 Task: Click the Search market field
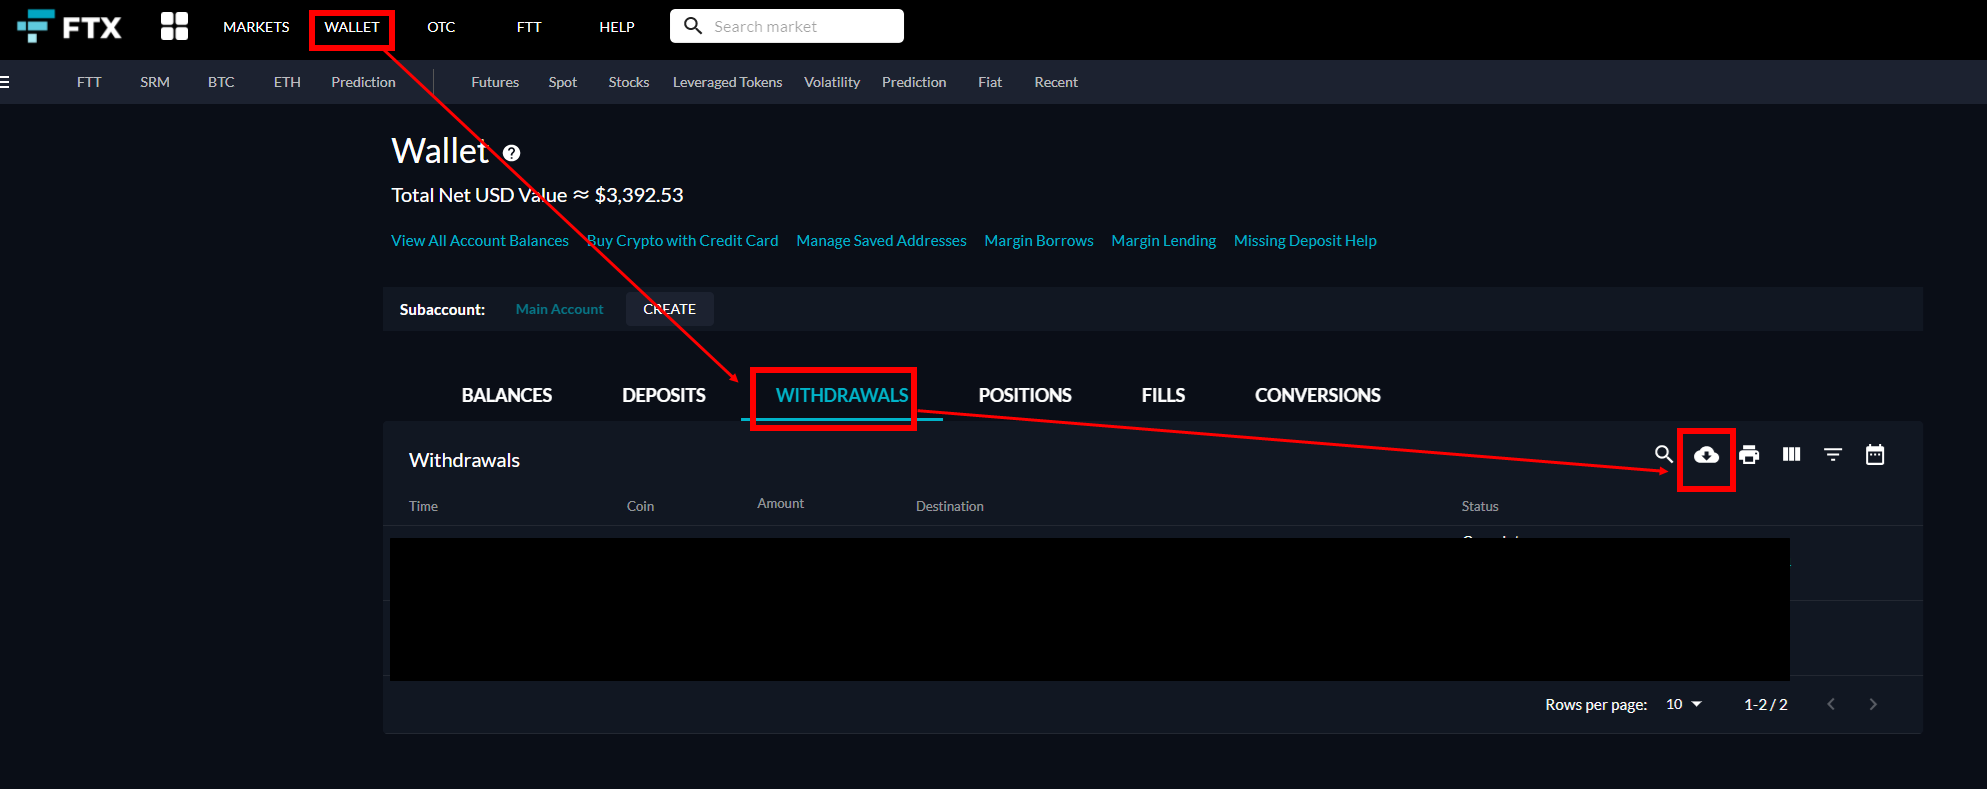coord(787,26)
